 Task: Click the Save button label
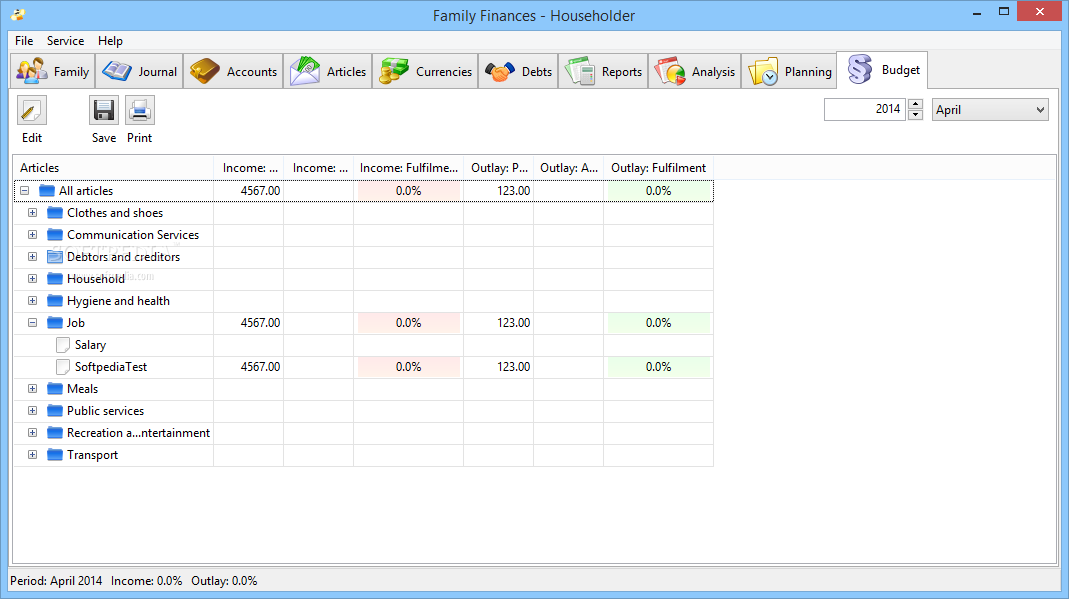[104, 138]
